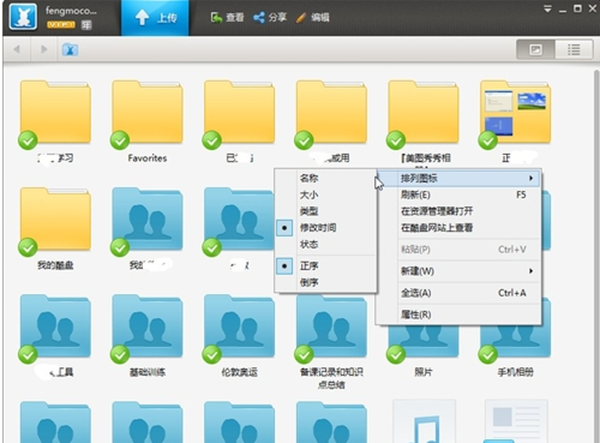Screen dimensions: 600x443
Task: Open 属性(R) properties
Action: coord(459,314)
